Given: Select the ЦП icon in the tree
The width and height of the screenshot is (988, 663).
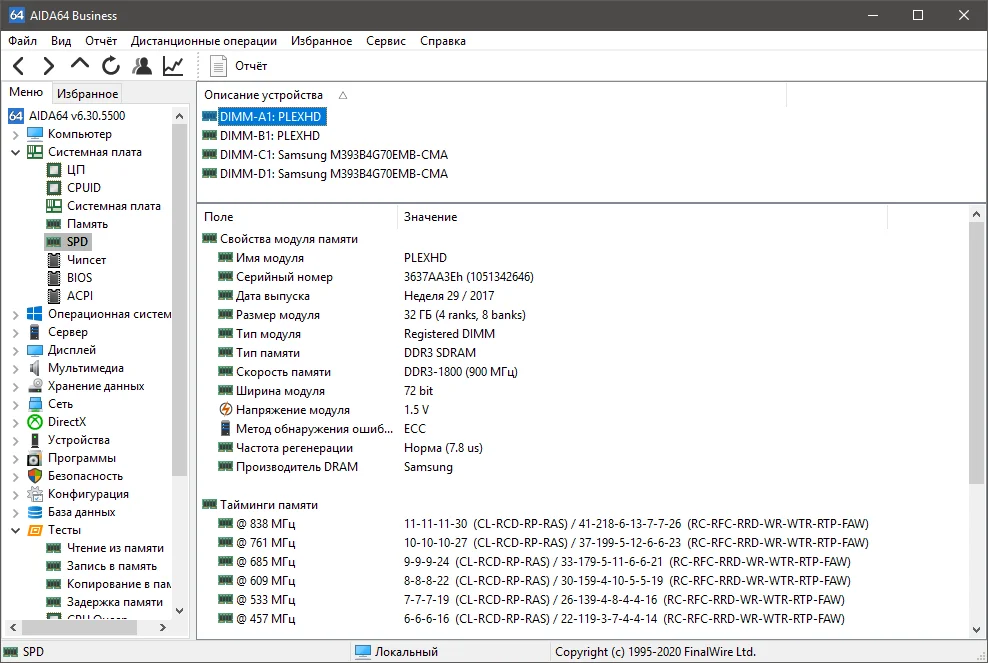Looking at the screenshot, I should pos(54,170).
